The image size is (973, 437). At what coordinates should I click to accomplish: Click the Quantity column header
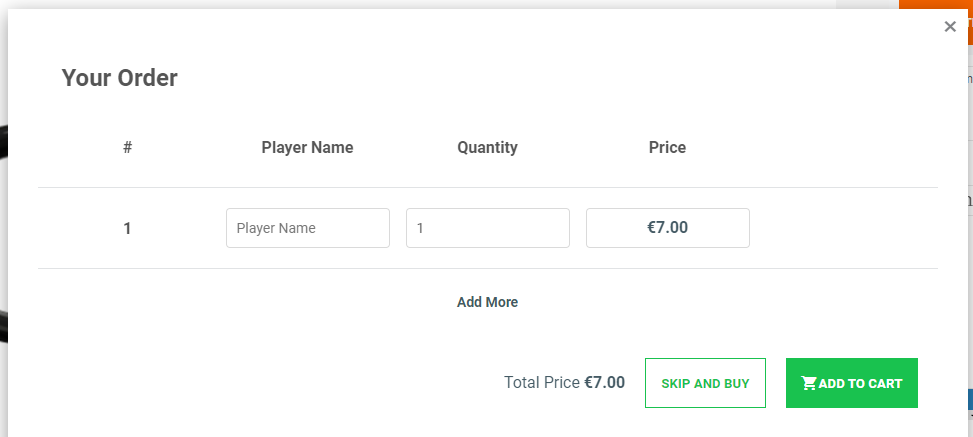[x=487, y=148]
